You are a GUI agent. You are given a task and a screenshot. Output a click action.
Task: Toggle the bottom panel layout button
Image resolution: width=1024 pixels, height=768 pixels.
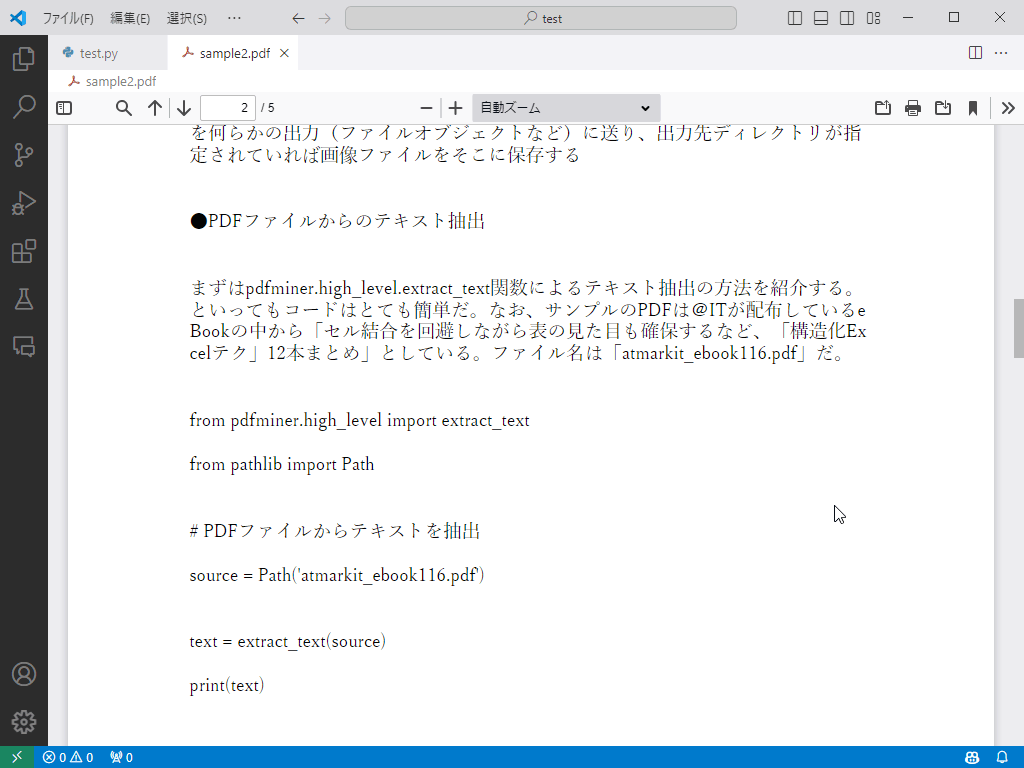tap(821, 18)
